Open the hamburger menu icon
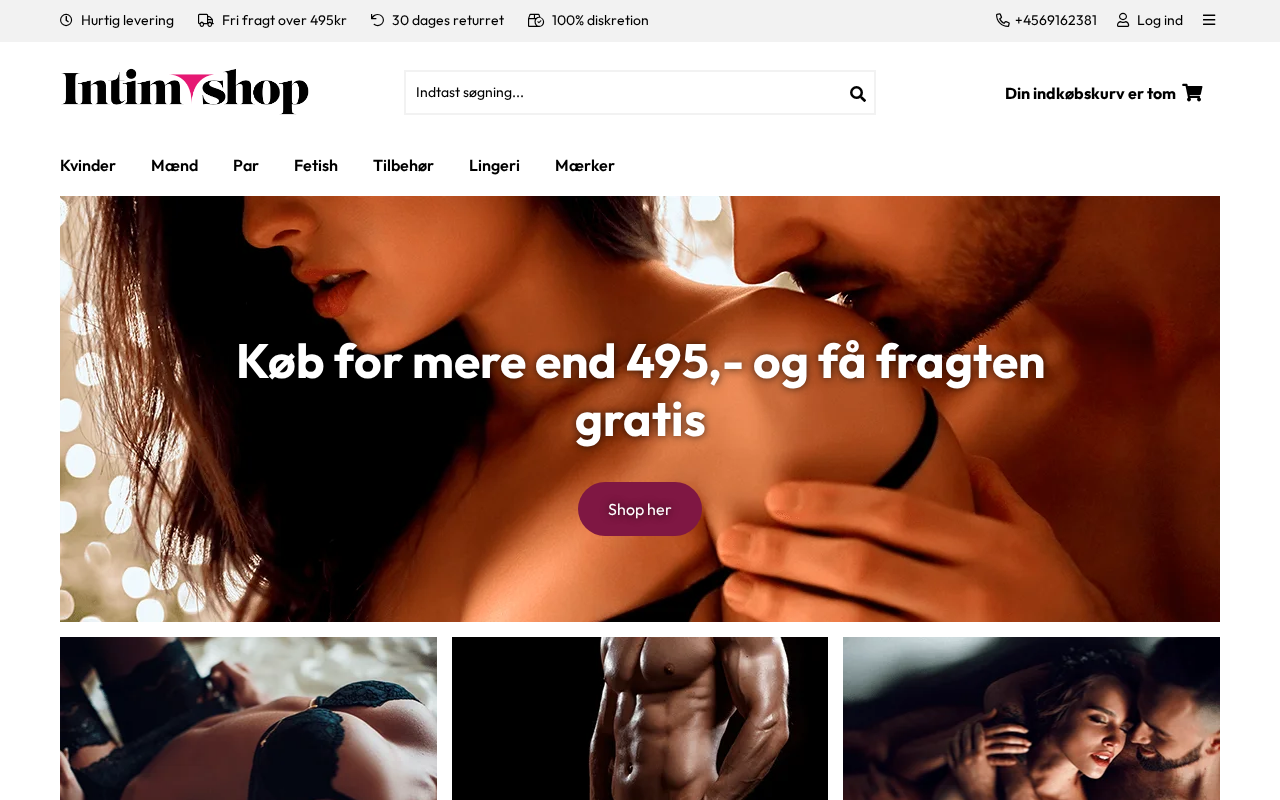The image size is (1280, 800). [1209, 20]
